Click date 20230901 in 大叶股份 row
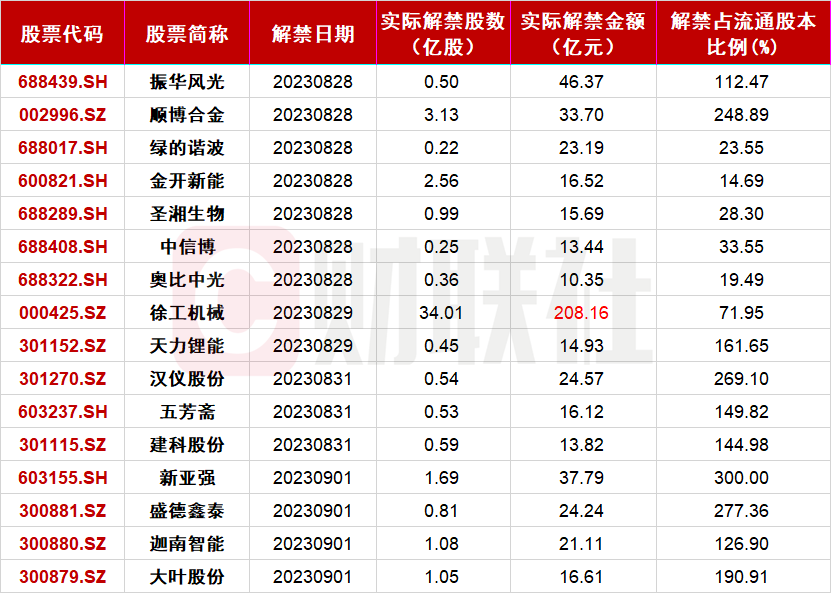831x593 pixels. click(313, 577)
